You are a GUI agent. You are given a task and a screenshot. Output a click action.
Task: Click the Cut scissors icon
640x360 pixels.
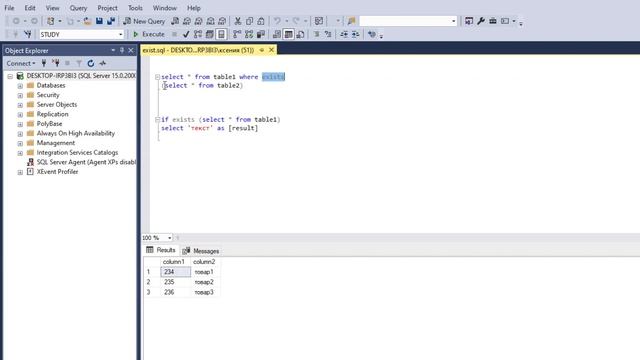238,21
